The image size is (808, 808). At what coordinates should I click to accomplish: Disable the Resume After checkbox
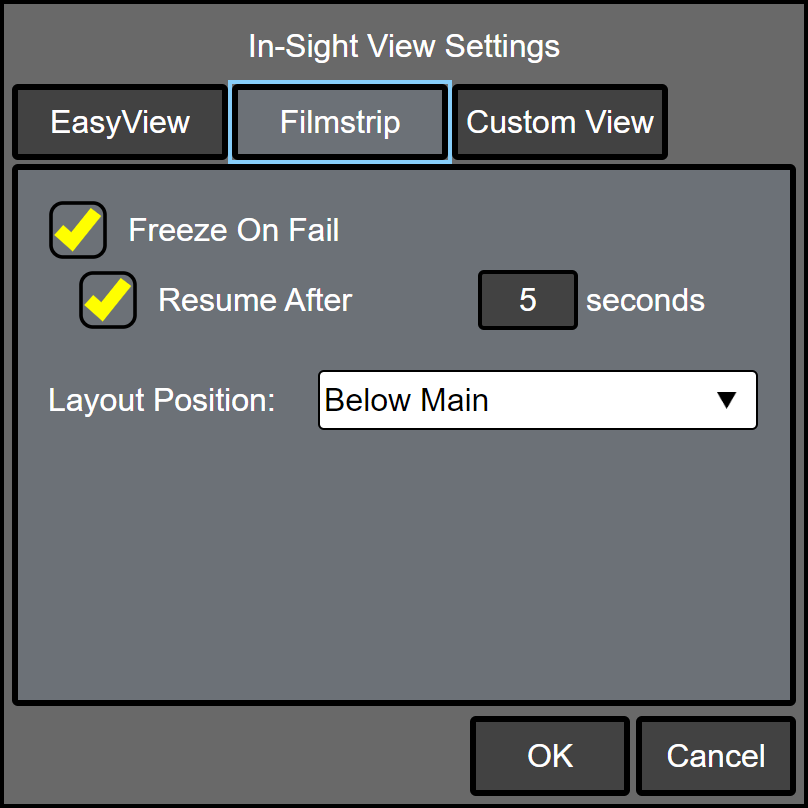pyautogui.click(x=108, y=300)
